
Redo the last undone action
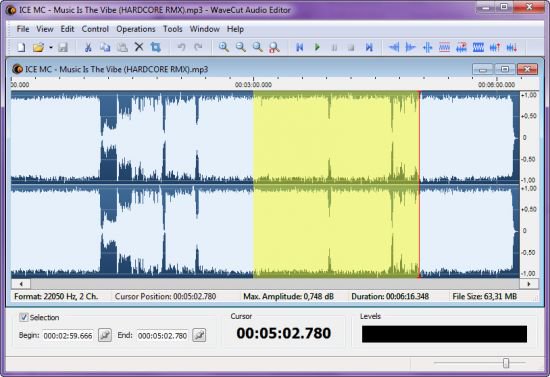(198, 47)
